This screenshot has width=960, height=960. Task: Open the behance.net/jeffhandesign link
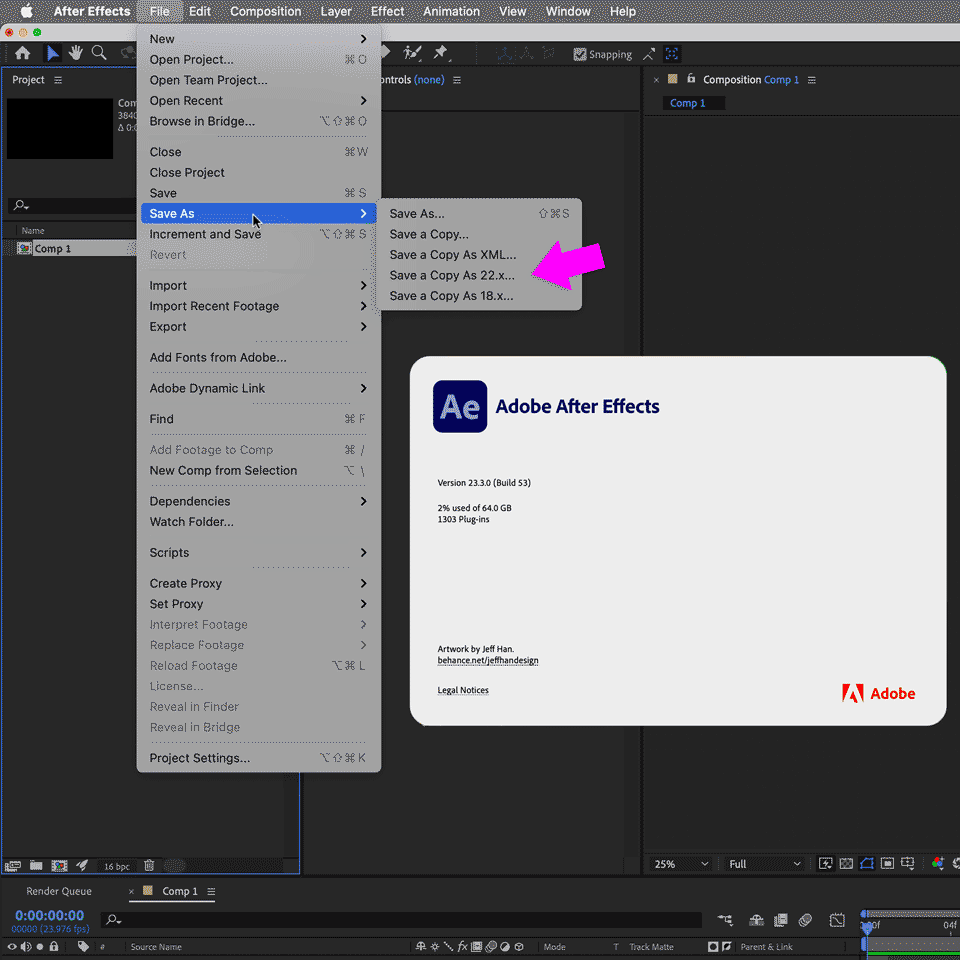pyautogui.click(x=487, y=660)
